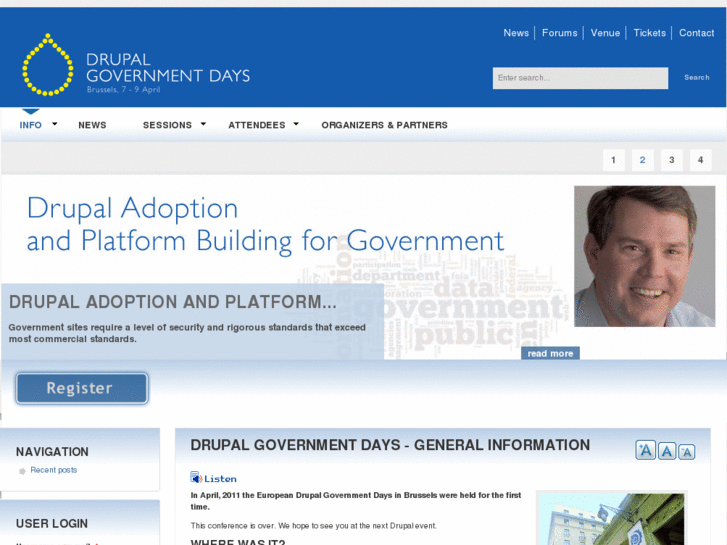Image resolution: width=727 pixels, height=545 pixels.
Task: Decrease text size with small A icon
Action: [687, 452]
